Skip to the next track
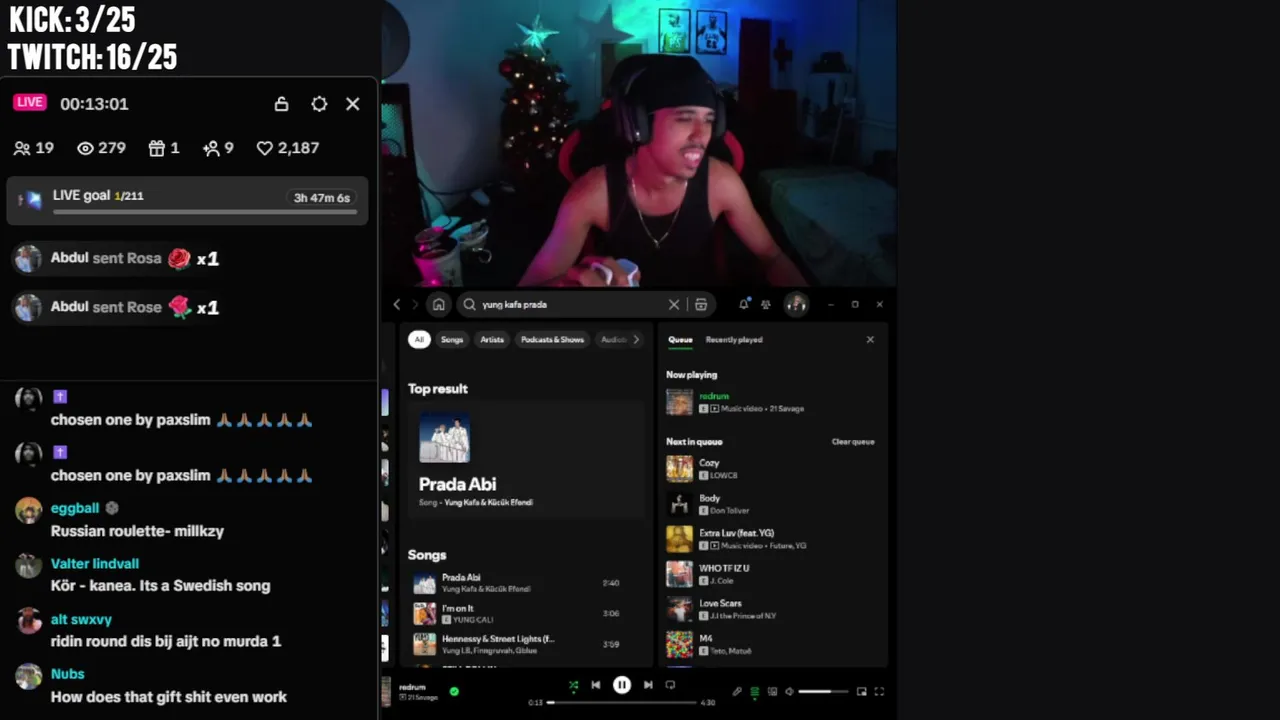 pyautogui.click(x=648, y=685)
